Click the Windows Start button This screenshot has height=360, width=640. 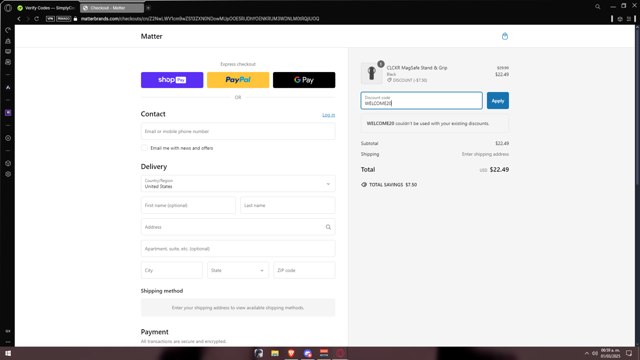pos(8,353)
